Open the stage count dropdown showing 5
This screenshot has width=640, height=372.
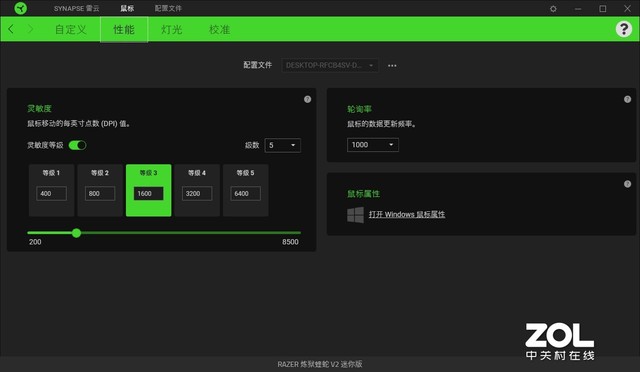[282, 145]
